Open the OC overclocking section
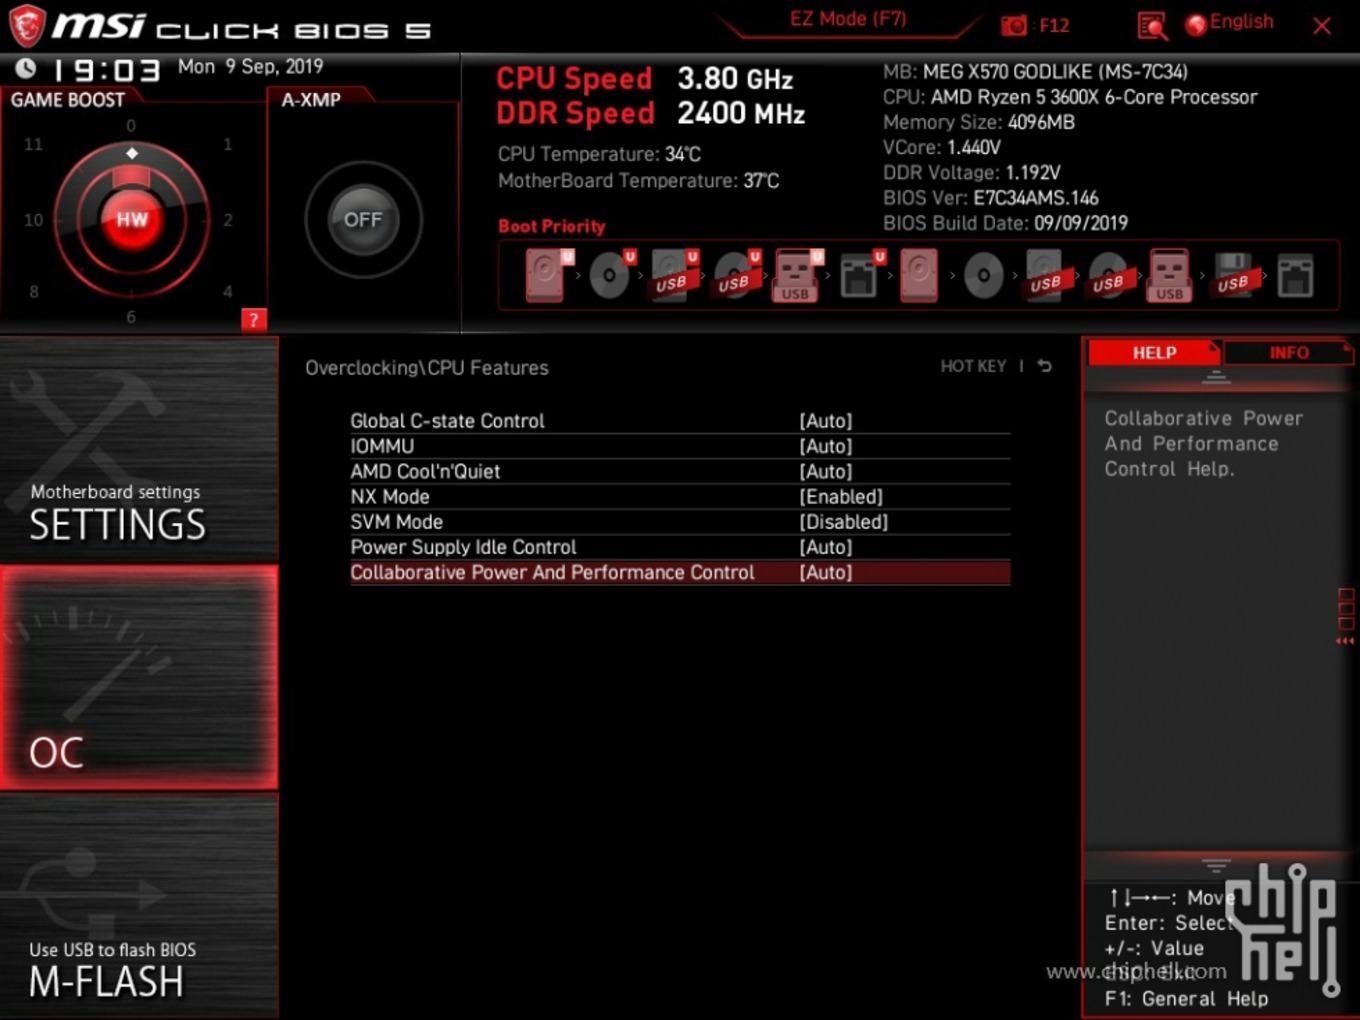Screen dimensions: 1360x1020 (139, 677)
